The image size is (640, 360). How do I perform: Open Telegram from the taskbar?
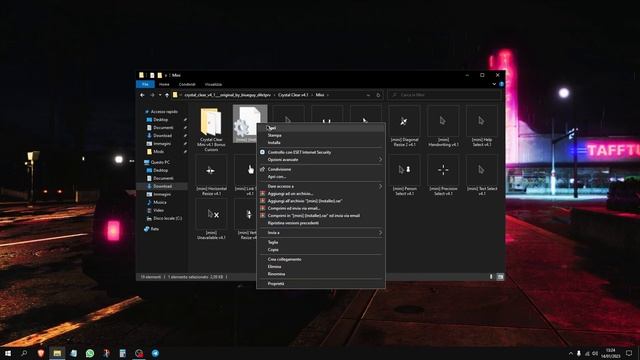156,353
